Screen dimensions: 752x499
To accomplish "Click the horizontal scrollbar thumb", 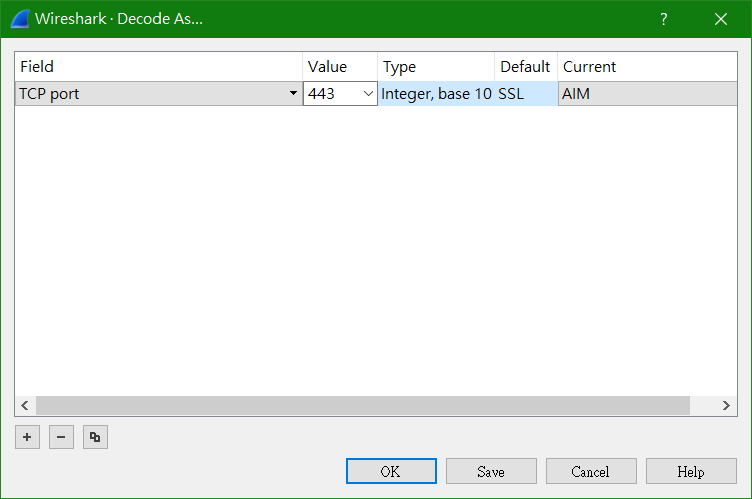I will click(x=363, y=405).
